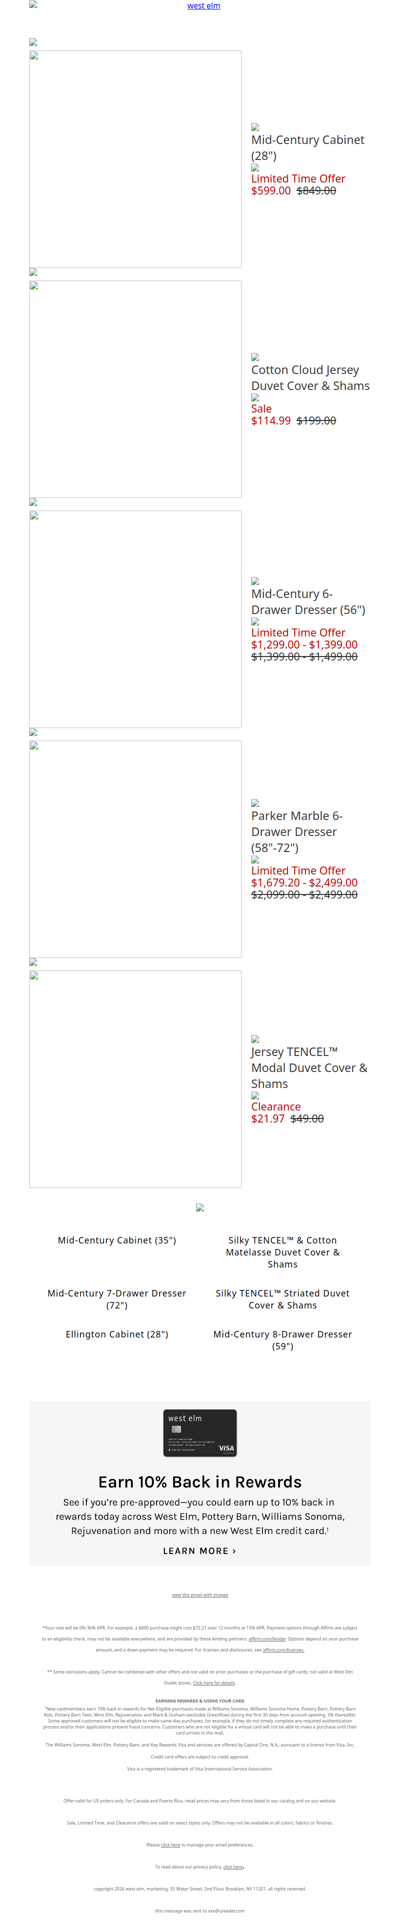Click the West Elm Visa credit card image

(200, 1433)
